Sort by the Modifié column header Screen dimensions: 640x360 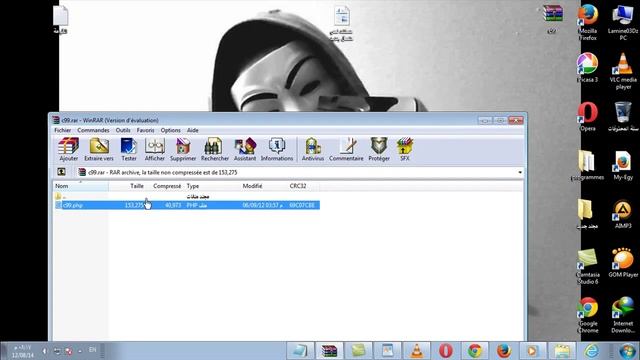click(x=263, y=186)
